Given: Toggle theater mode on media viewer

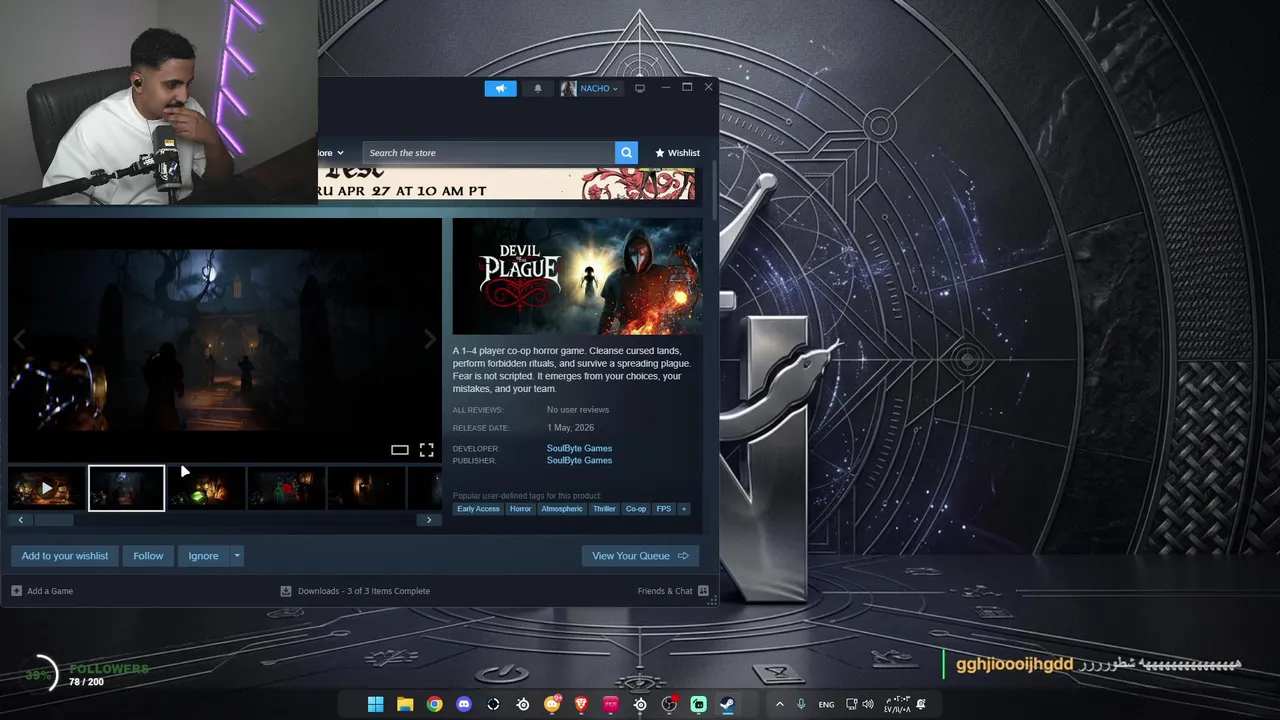Looking at the screenshot, I should pos(399,450).
